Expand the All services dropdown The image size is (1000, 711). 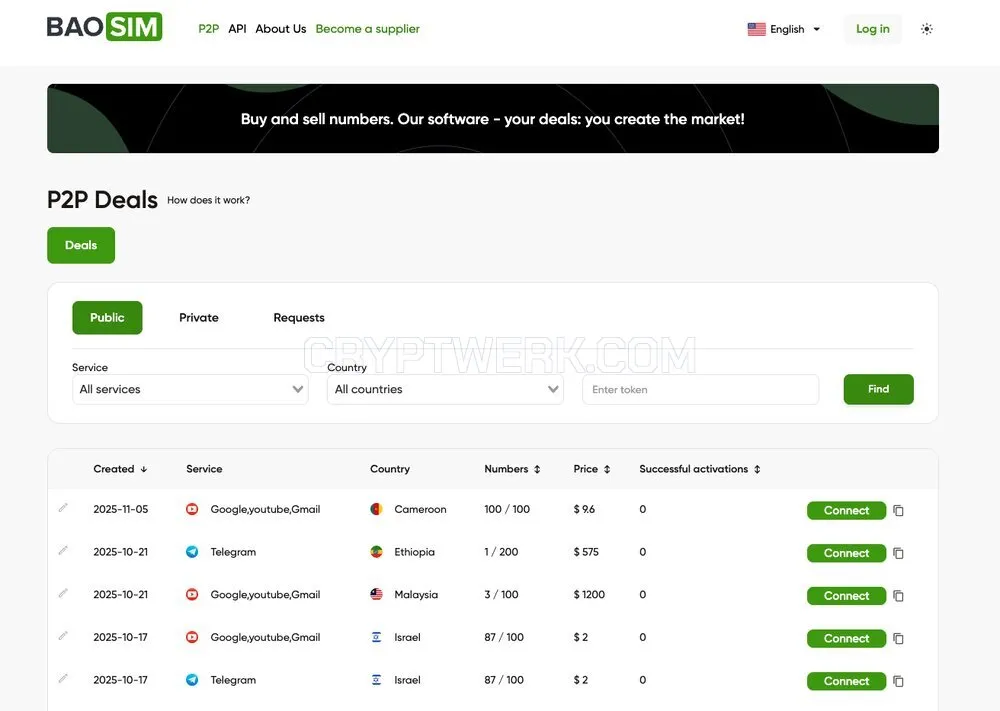tap(190, 390)
